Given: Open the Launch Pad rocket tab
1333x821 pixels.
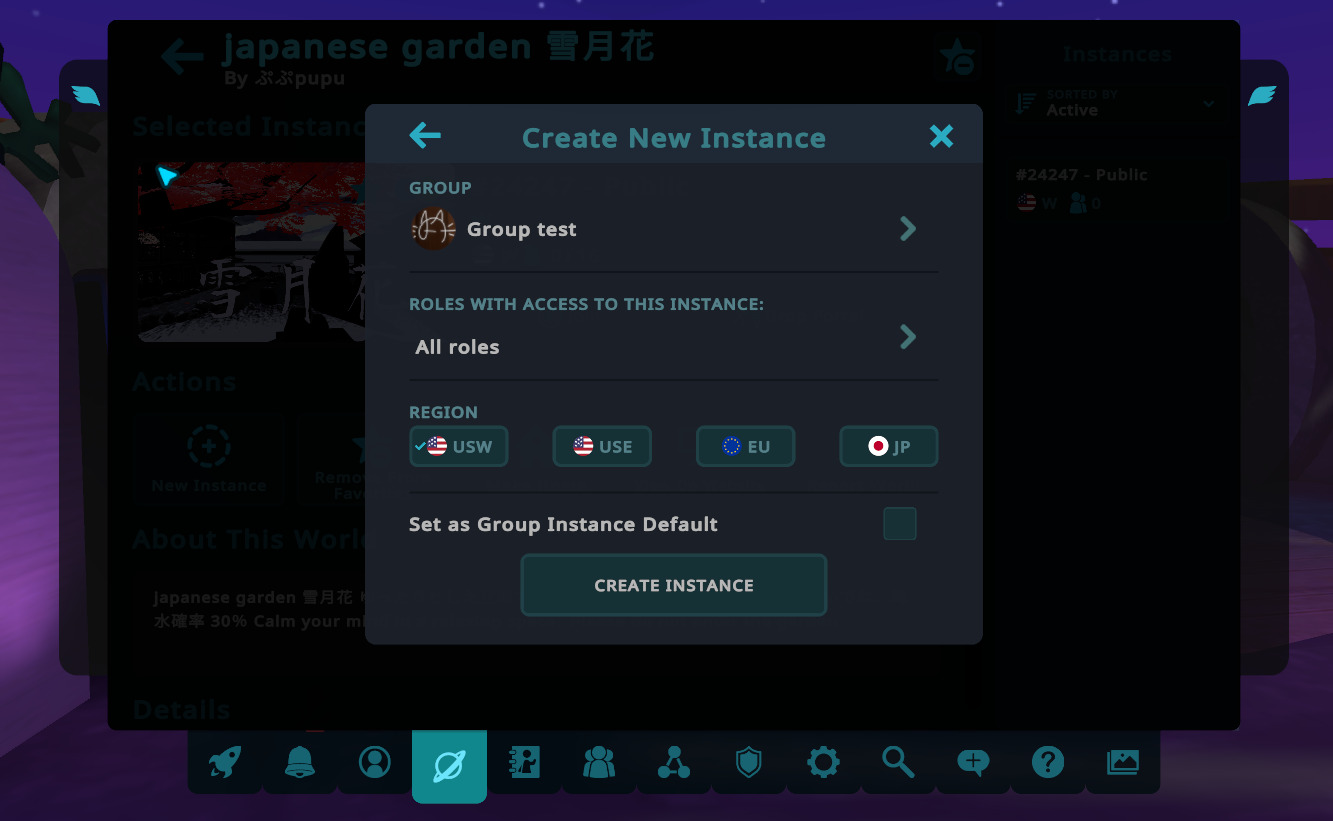Looking at the screenshot, I should tap(225, 764).
